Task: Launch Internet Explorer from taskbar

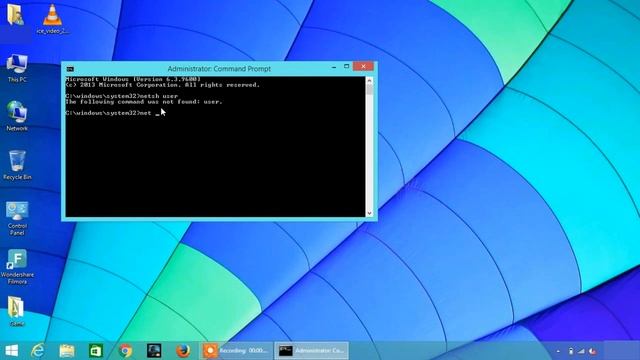Action: coord(38,351)
